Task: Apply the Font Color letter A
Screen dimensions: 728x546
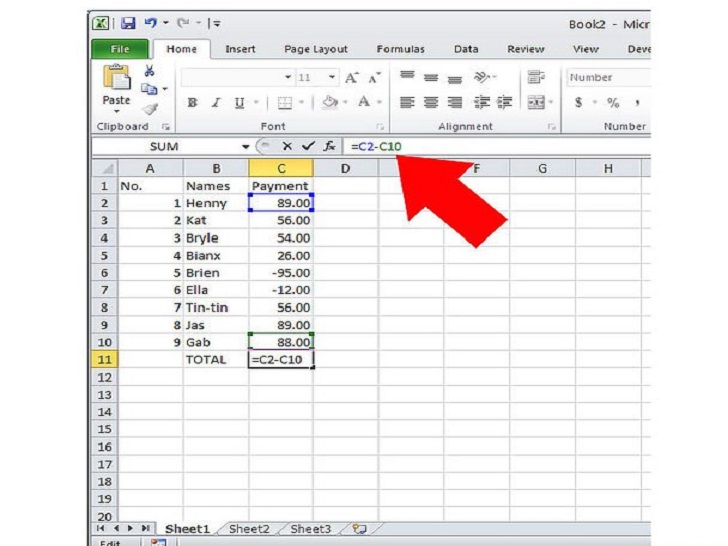Action: pos(364,101)
